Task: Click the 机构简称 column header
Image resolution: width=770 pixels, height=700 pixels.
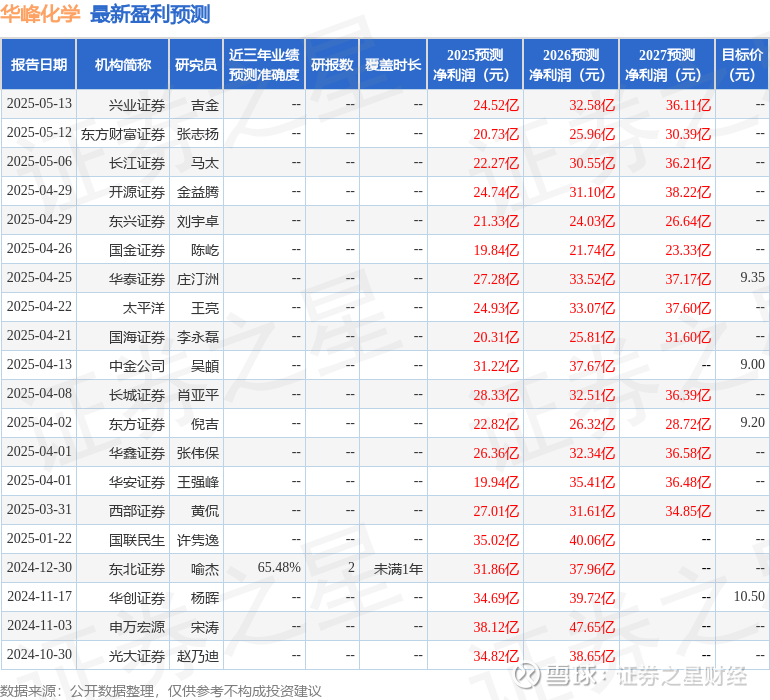Action: [x=123, y=64]
